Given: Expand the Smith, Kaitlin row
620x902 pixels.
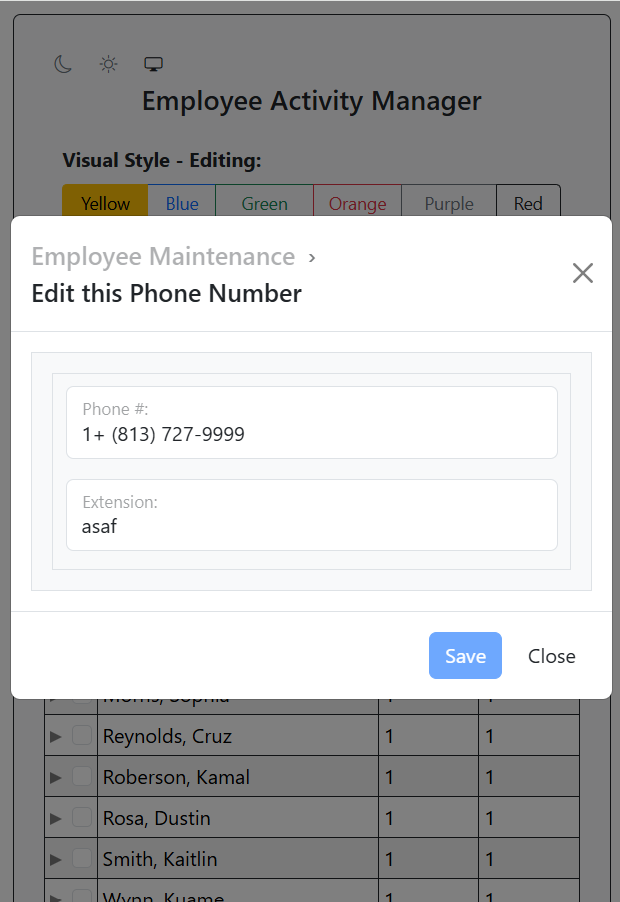Looking at the screenshot, I should pyautogui.click(x=56, y=859).
